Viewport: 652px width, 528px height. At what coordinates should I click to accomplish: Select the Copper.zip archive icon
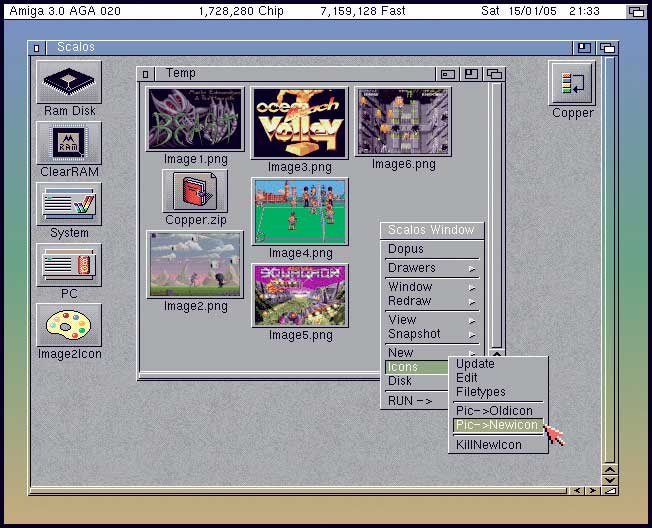coord(195,191)
